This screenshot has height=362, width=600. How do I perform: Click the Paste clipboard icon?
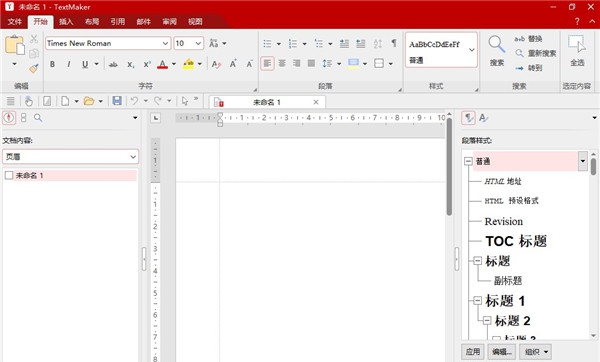pos(15,45)
